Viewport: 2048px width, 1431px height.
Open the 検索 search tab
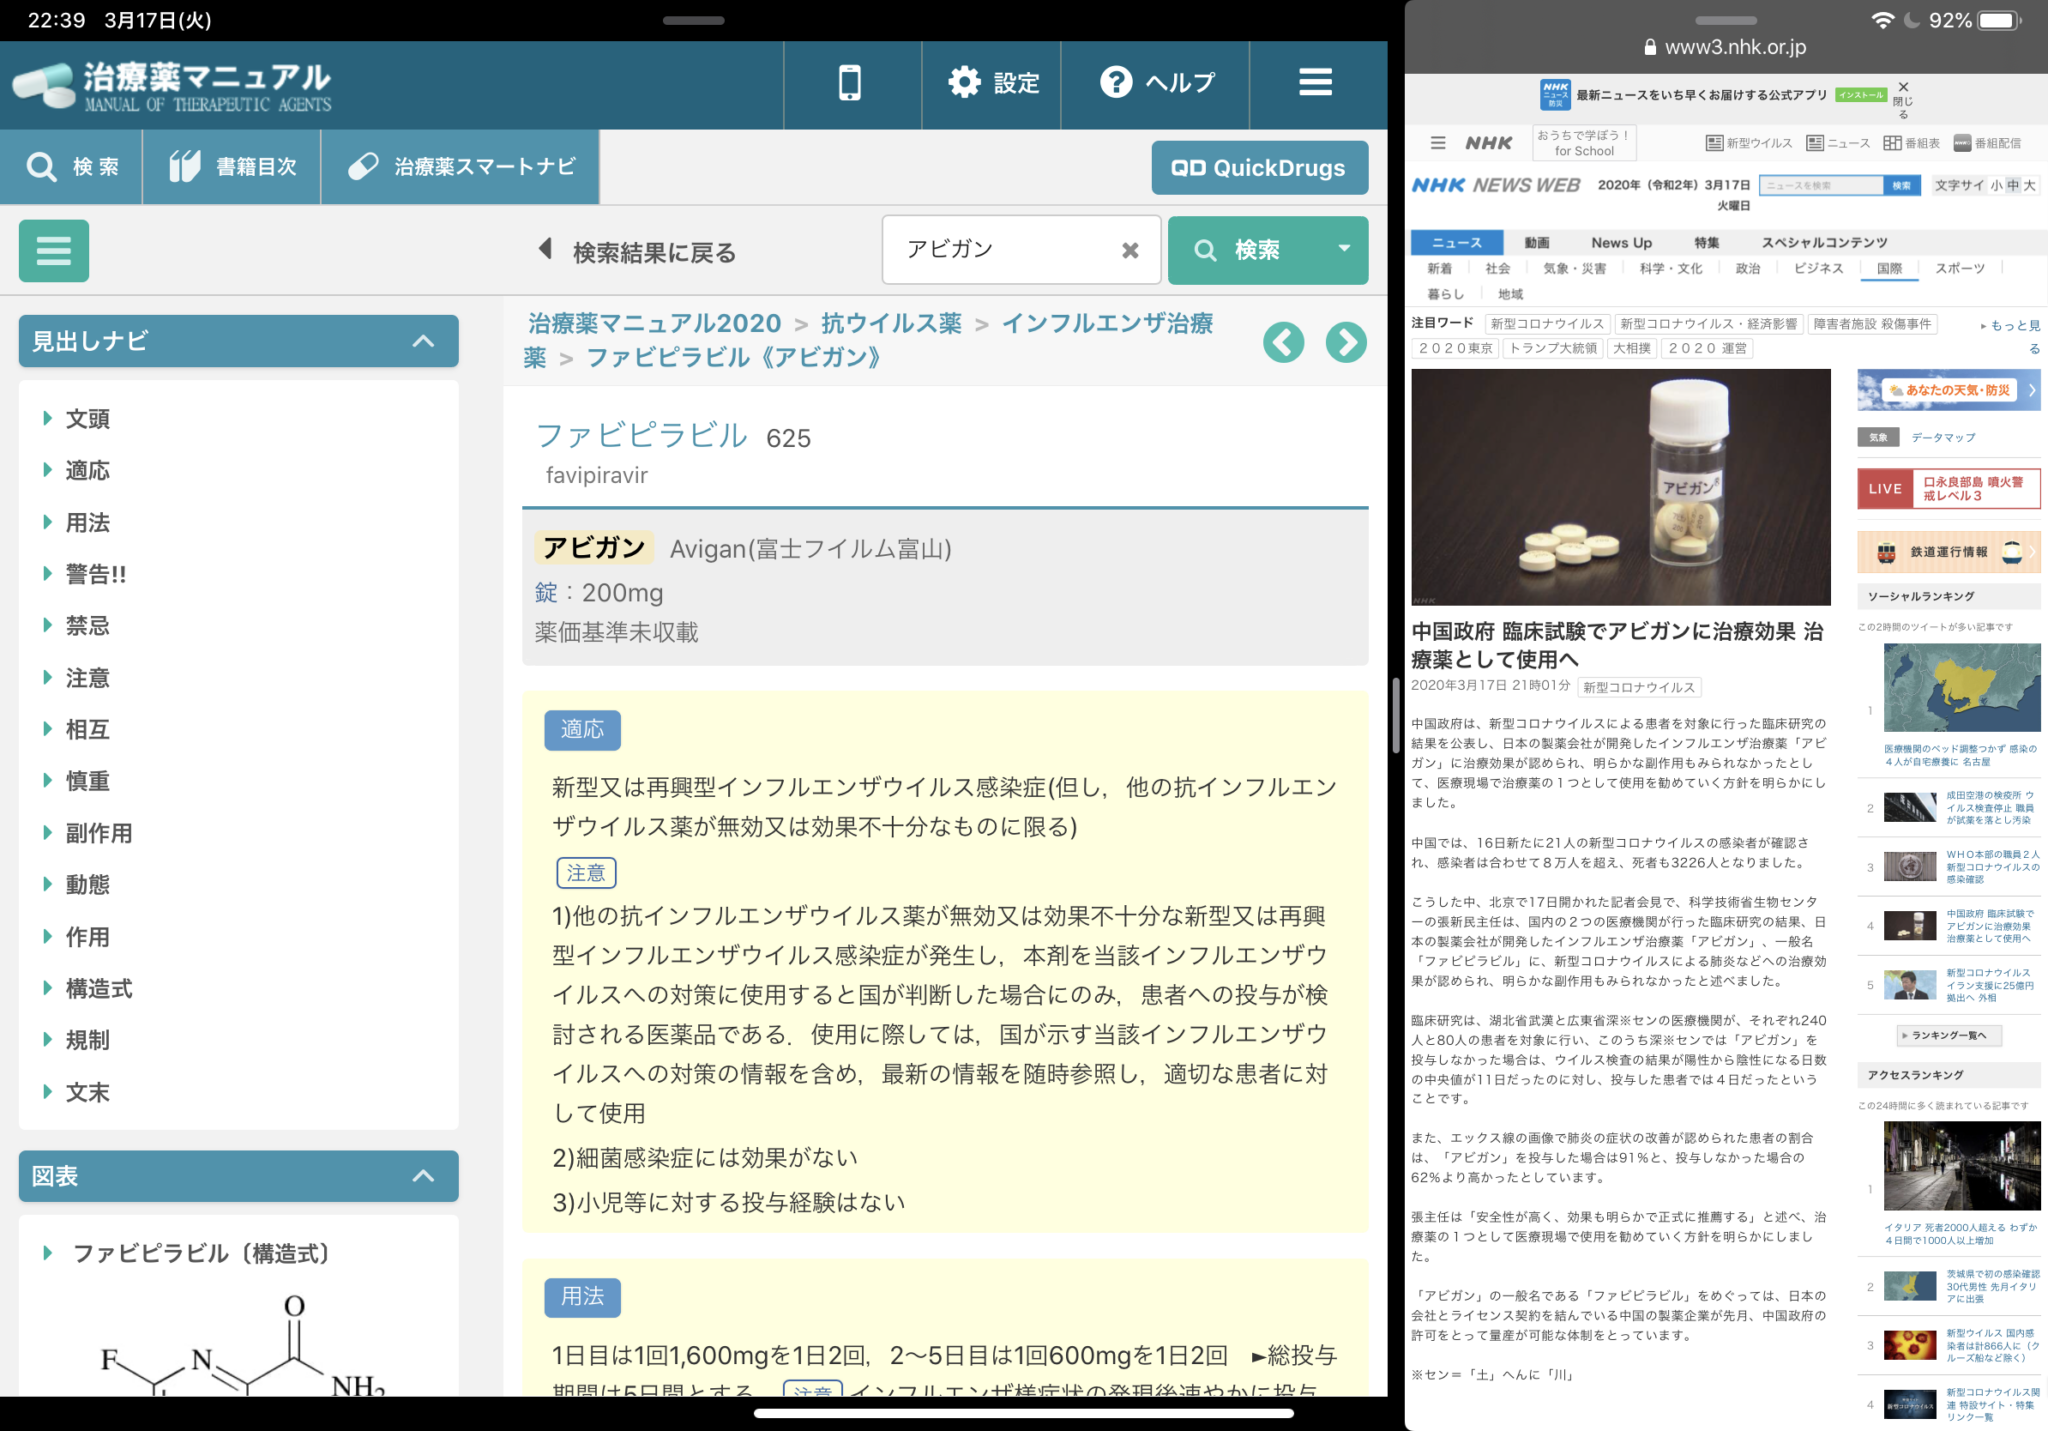tap(72, 167)
